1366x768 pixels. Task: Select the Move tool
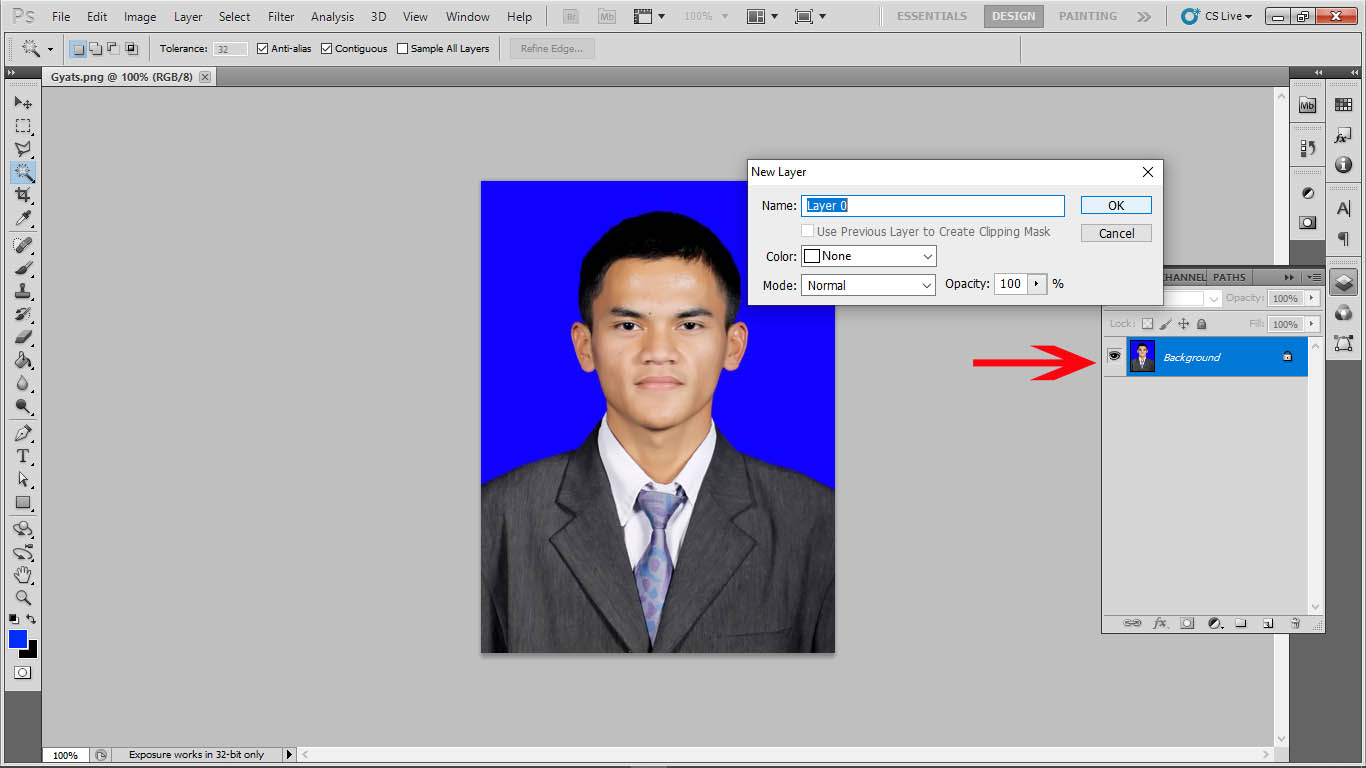tap(23, 103)
